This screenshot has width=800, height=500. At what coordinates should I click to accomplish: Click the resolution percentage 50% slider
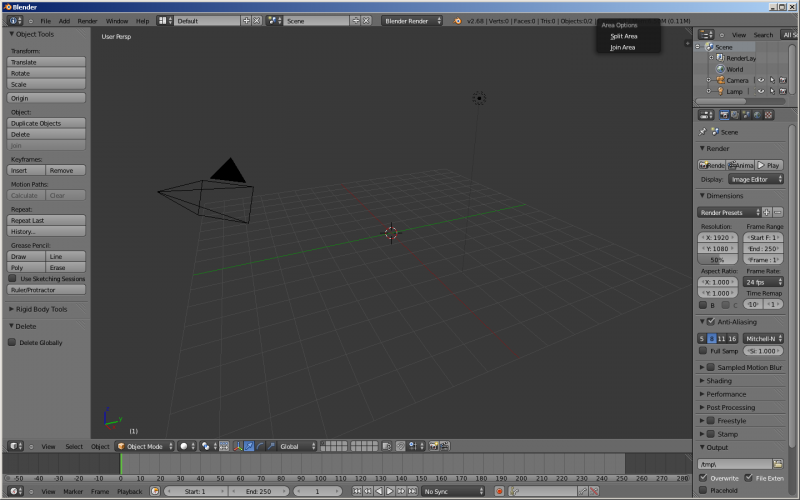717,260
